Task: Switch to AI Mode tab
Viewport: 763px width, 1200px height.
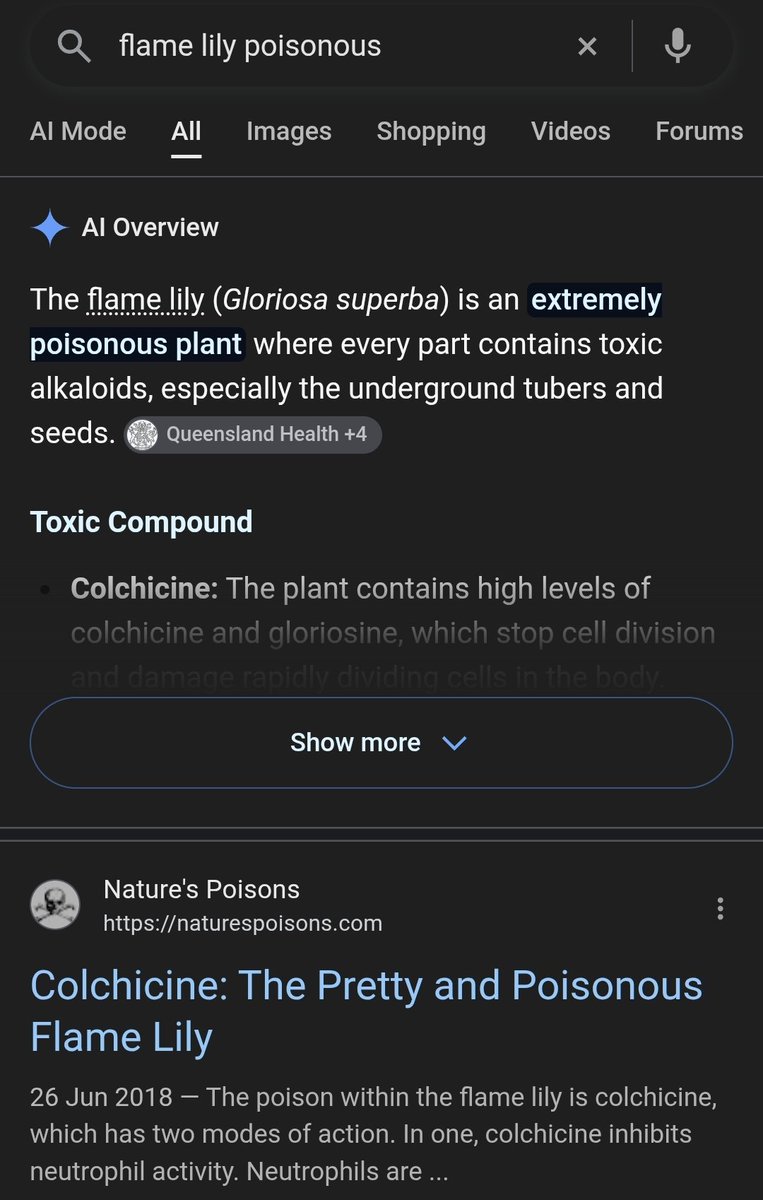Action: click(78, 131)
